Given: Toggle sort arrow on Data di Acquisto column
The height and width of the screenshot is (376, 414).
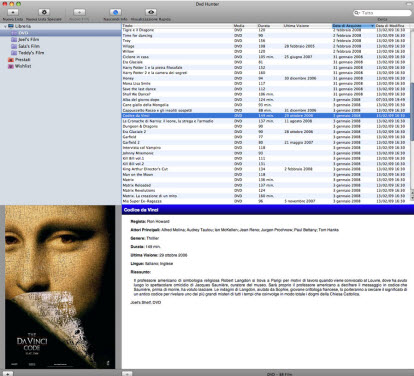Looking at the screenshot, I should pos(372,26).
